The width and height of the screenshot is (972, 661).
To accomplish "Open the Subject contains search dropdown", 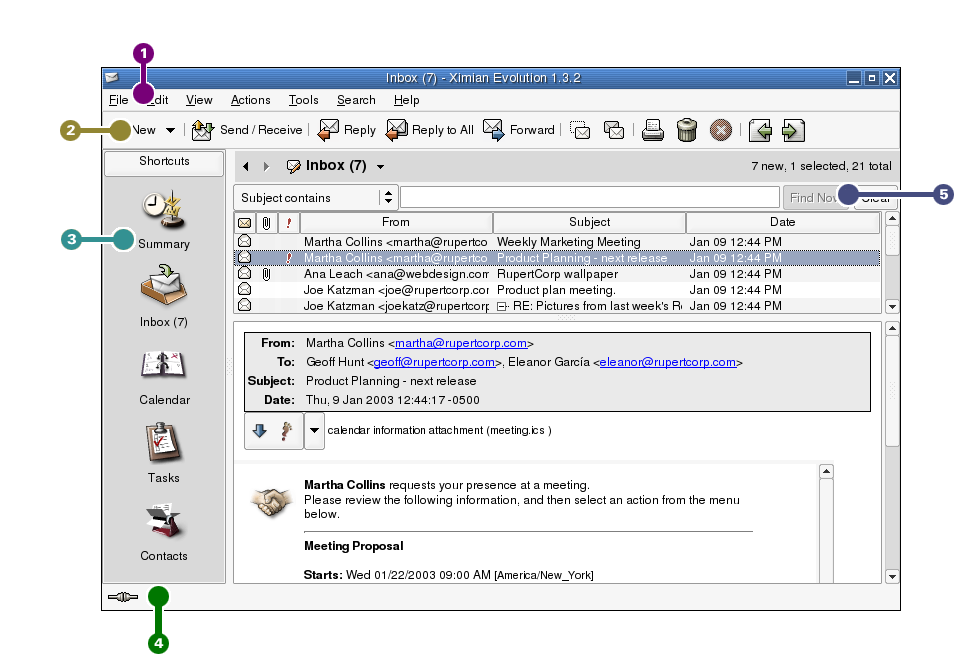I will (388, 198).
